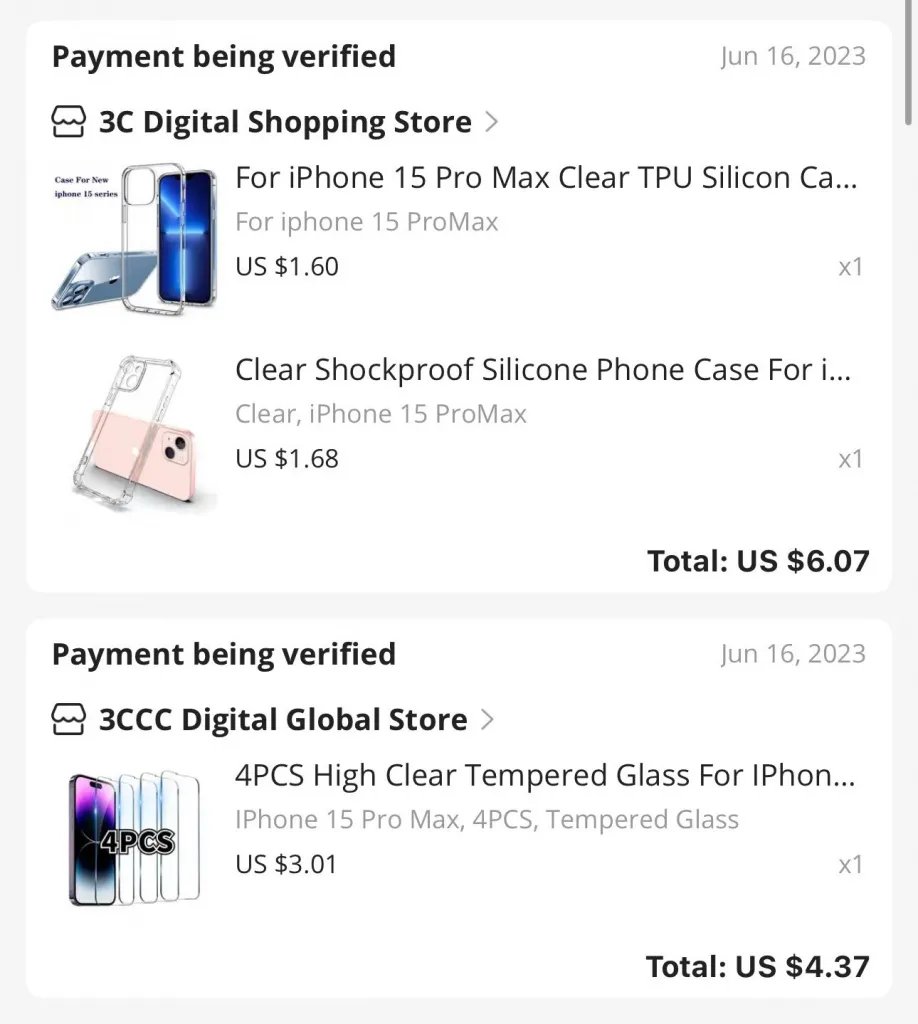Open 'For iPhone 15 Pro Max Clear TPU' title
Viewport: 918px width, 1024px height.
coord(546,178)
